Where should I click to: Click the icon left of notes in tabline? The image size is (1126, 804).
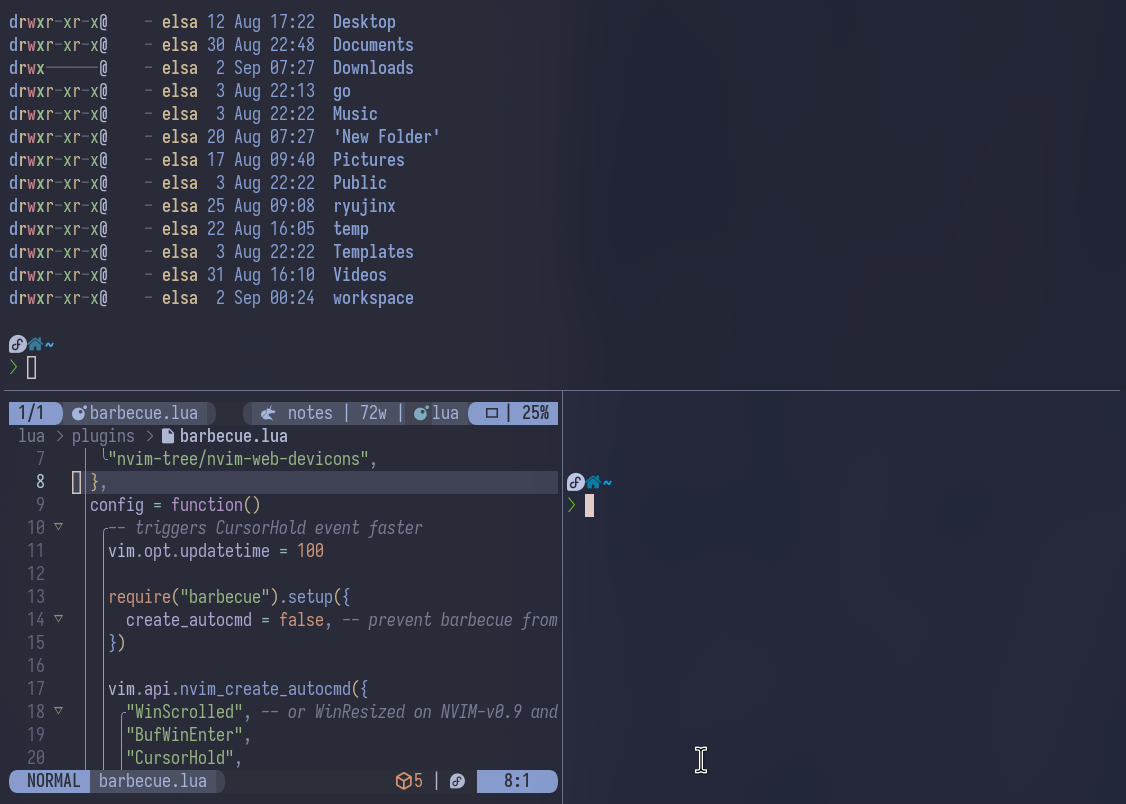tap(268, 413)
